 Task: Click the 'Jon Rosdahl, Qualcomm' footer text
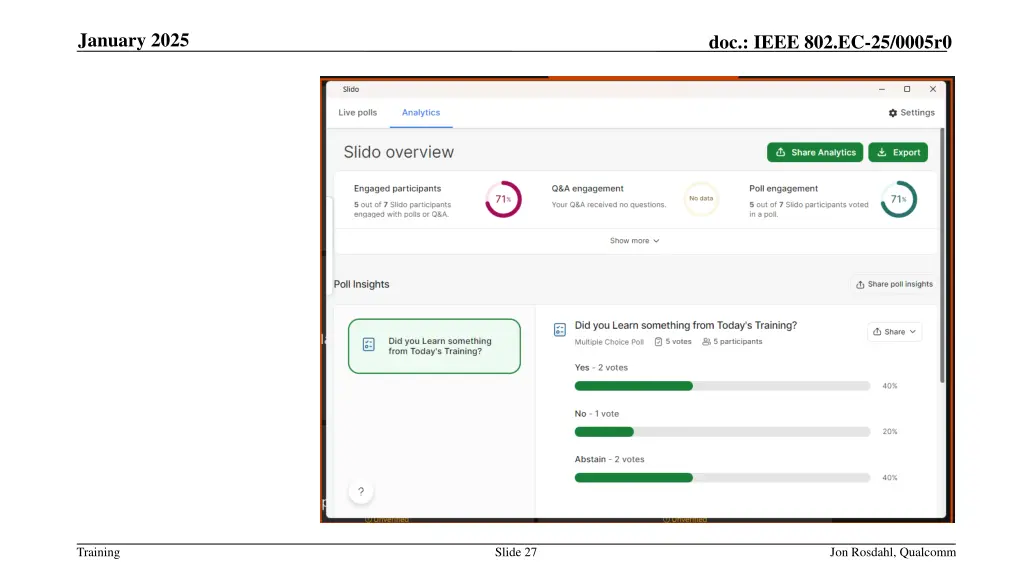coord(893,552)
